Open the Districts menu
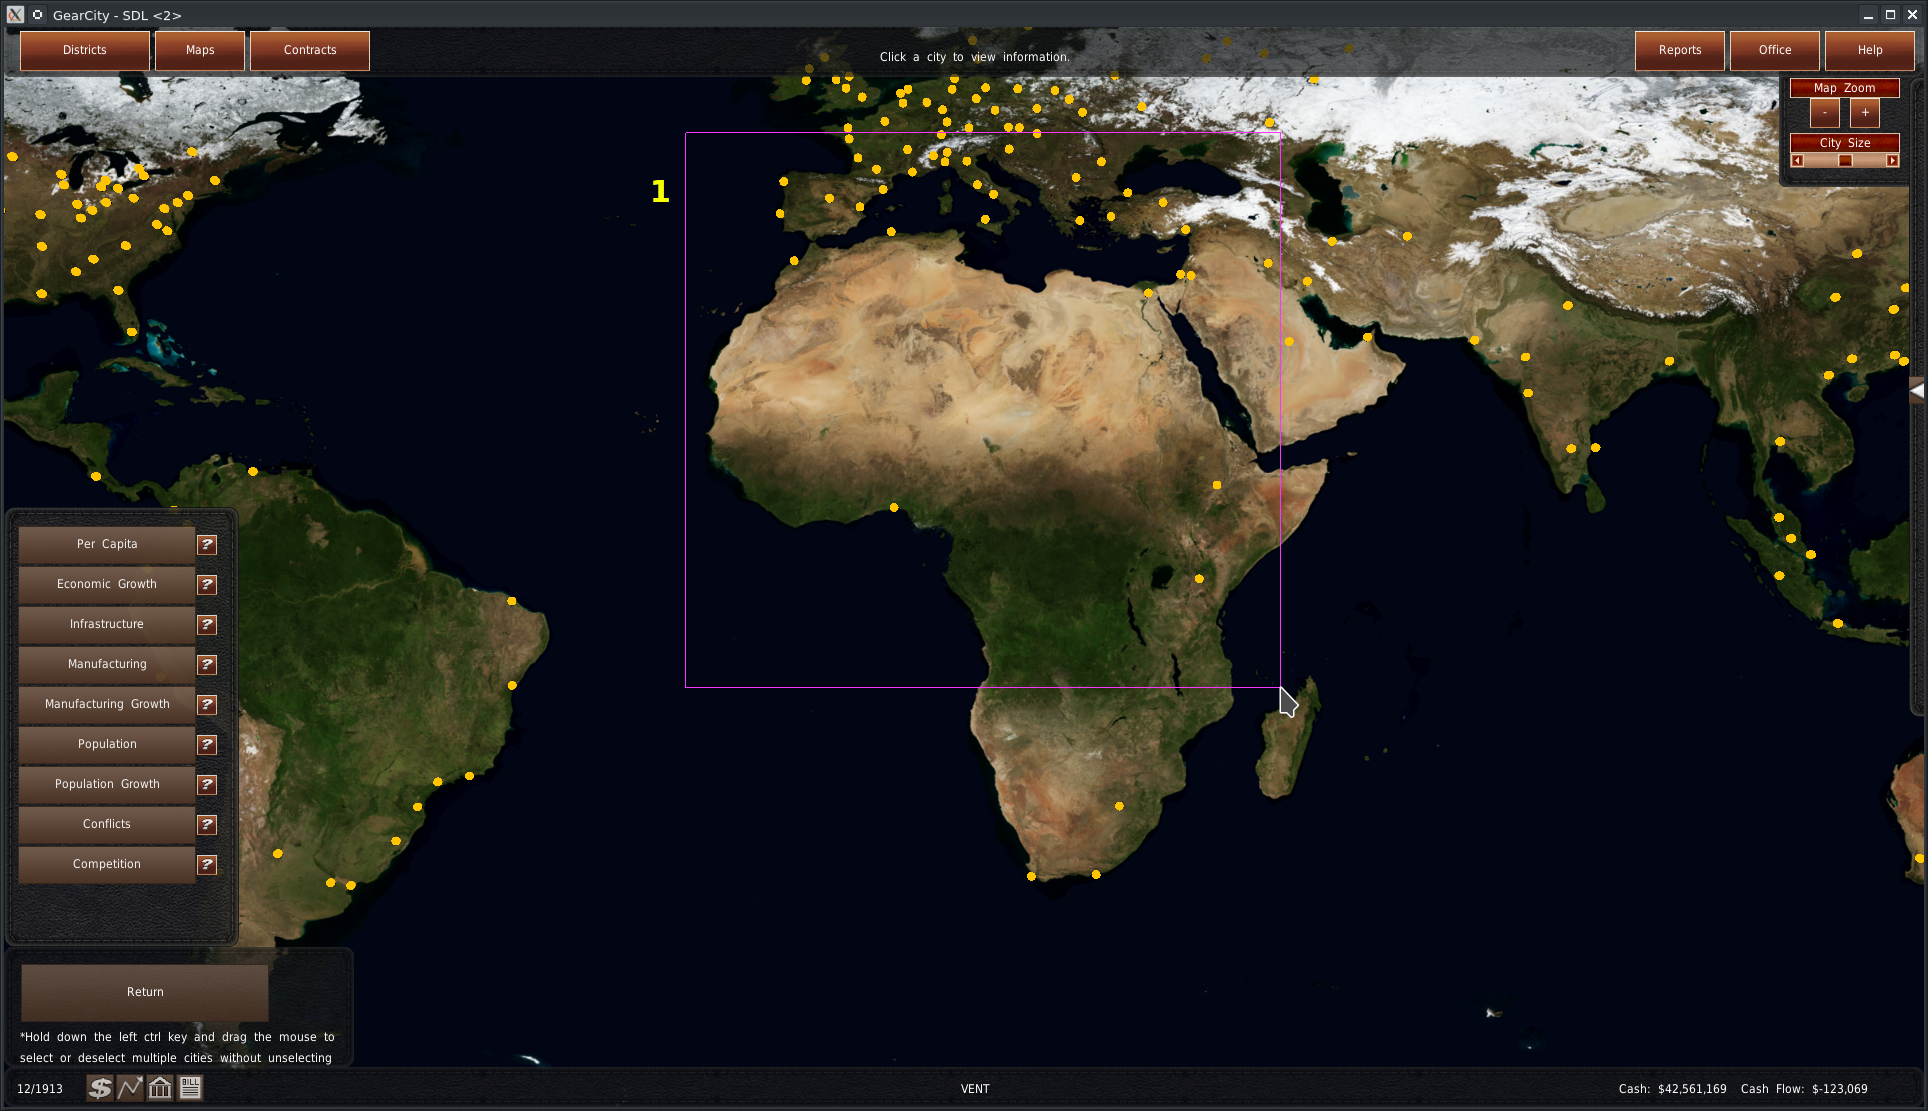This screenshot has width=1928, height=1111. [x=85, y=50]
